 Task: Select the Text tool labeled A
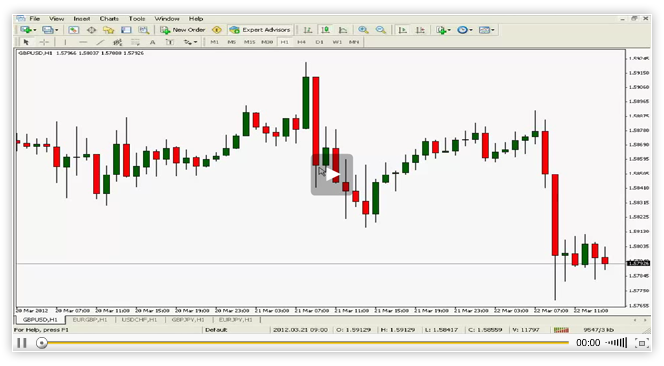152,42
